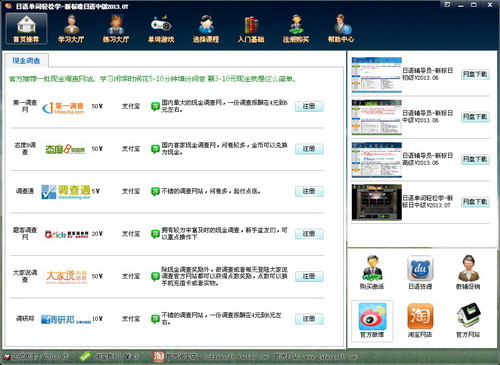Launch 单词游戏 word game
Screen dimensions: 500x365
(x=161, y=29)
